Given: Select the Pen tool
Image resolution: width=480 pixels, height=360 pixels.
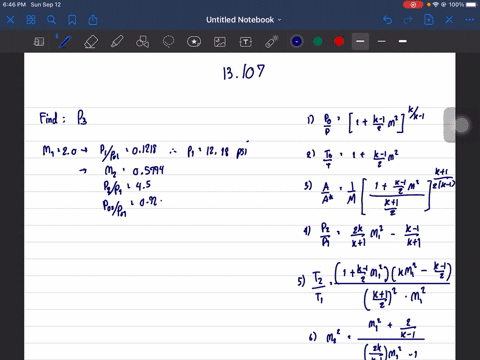Looking at the screenshot, I should [x=64, y=42].
